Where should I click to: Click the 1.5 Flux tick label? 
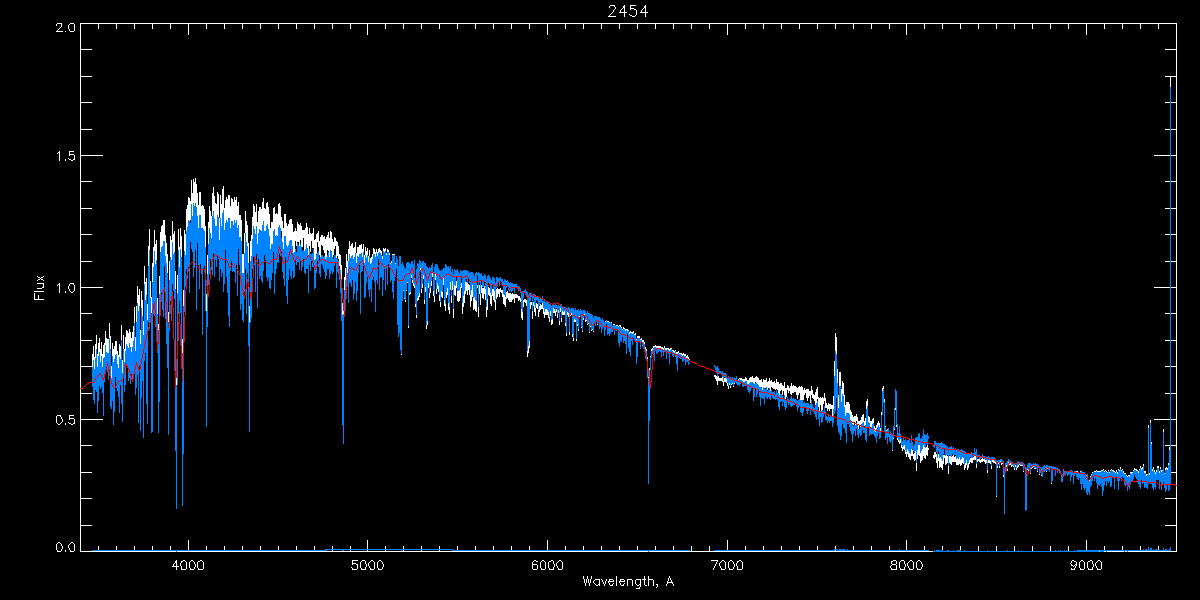[64, 156]
